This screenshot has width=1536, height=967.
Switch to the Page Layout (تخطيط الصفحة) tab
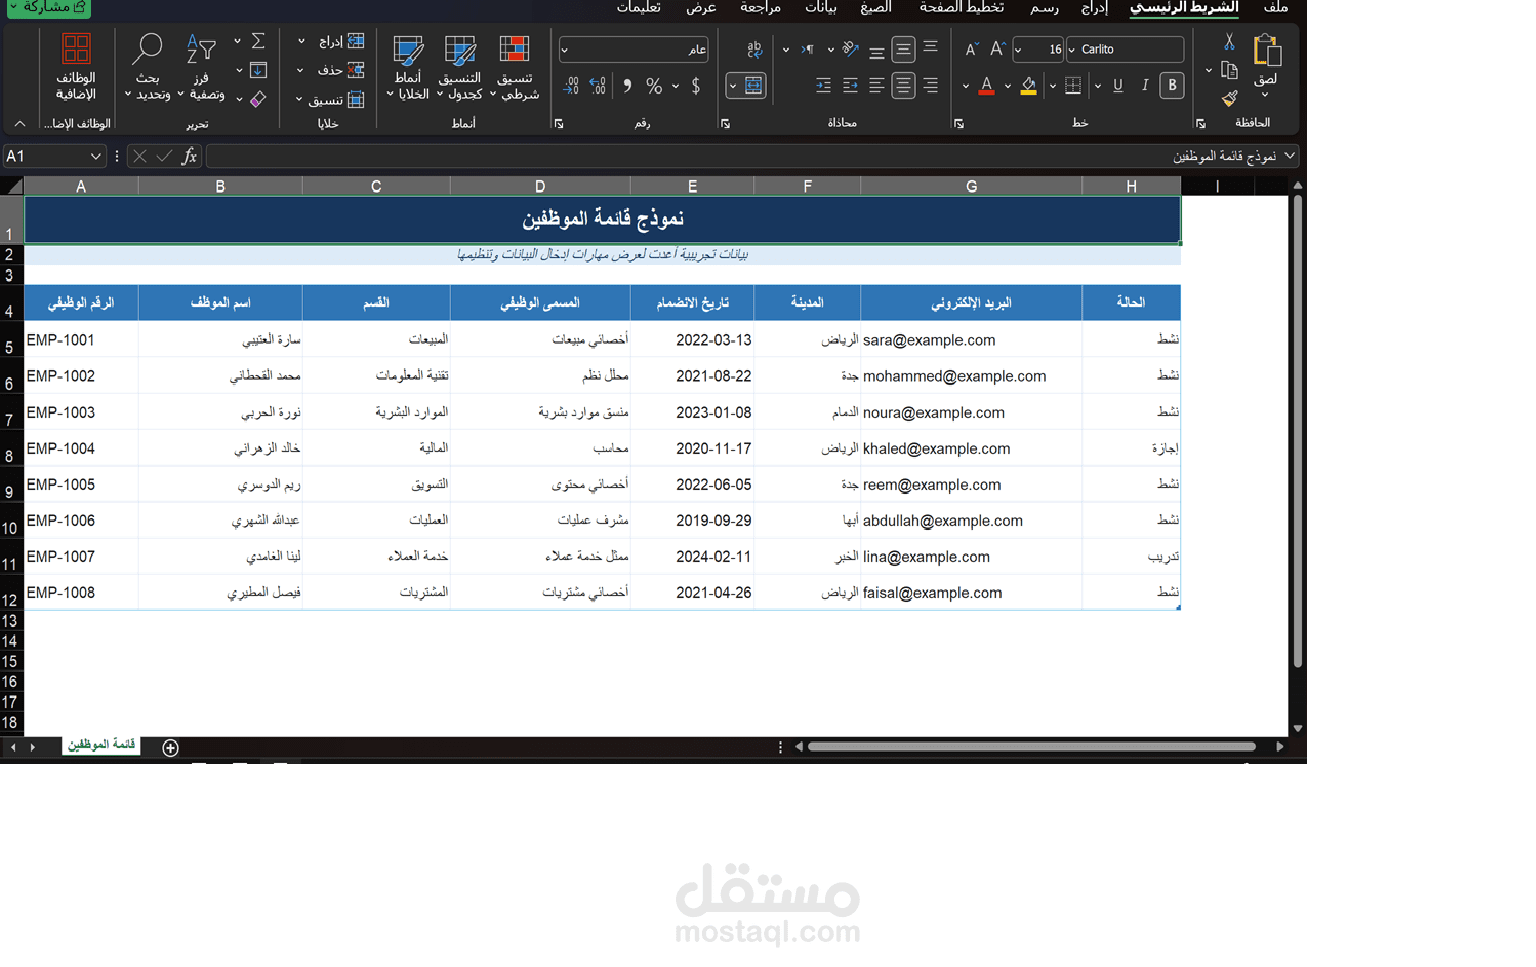coord(962,8)
